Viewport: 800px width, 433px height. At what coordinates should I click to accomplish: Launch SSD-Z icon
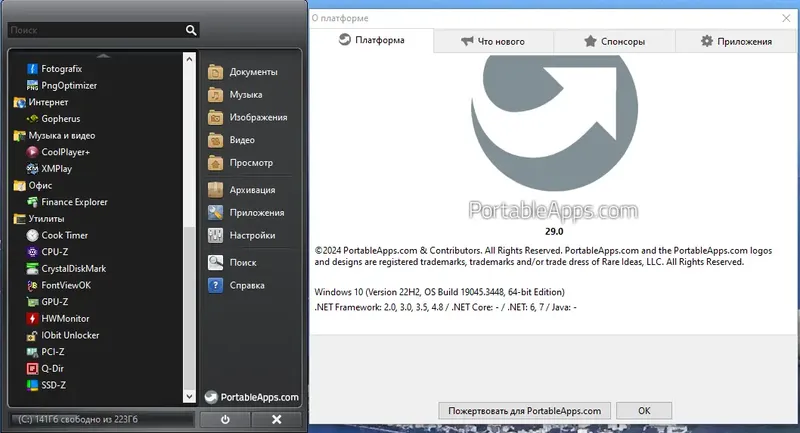click(x=32, y=385)
